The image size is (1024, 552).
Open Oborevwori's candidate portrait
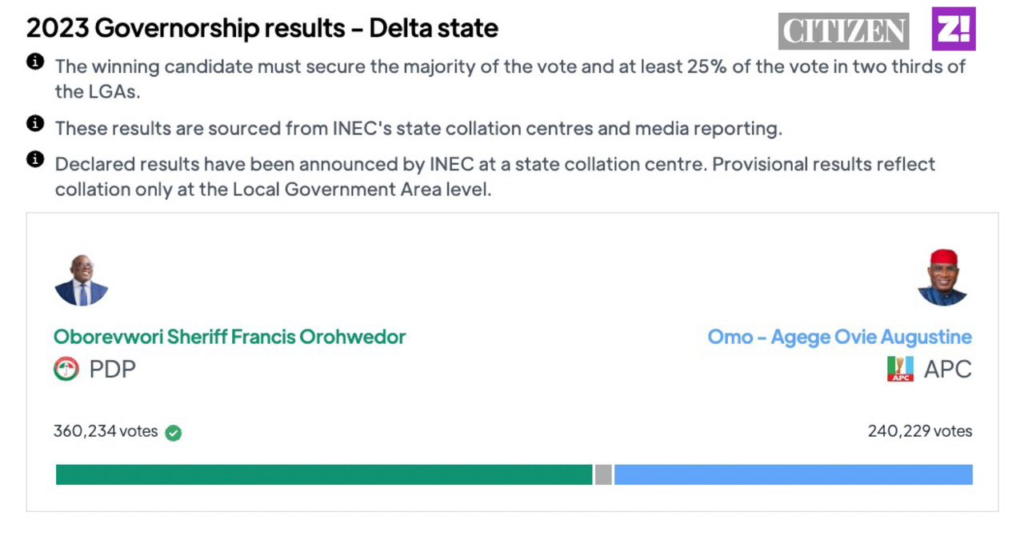point(81,281)
